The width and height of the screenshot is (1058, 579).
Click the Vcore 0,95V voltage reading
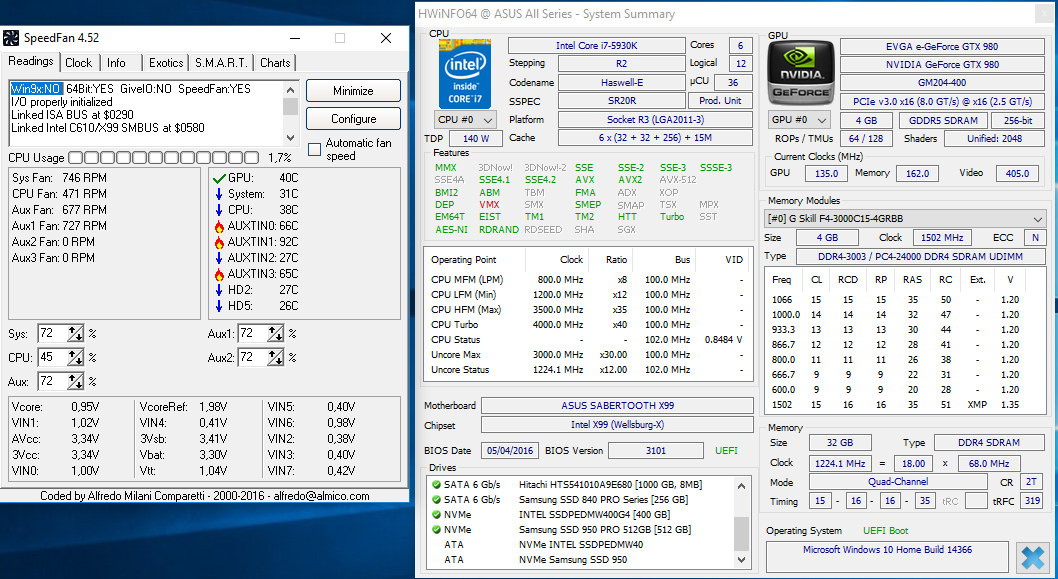[x=55, y=407]
